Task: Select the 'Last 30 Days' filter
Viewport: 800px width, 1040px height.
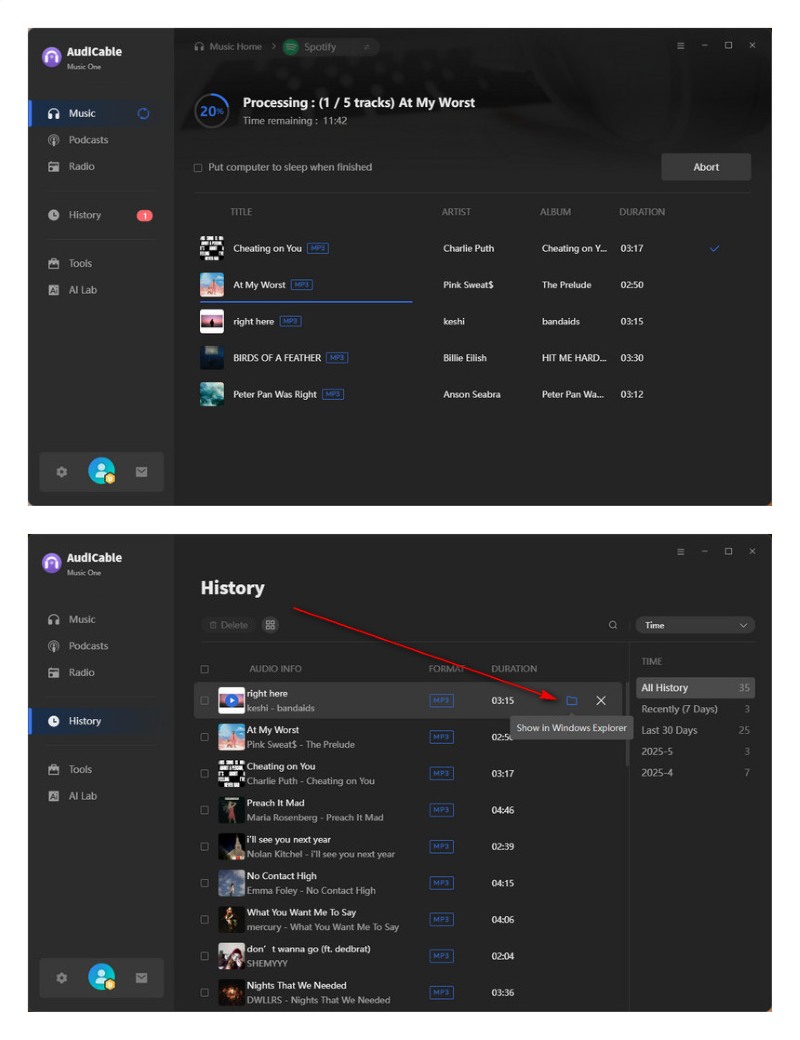Action: click(670, 730)
